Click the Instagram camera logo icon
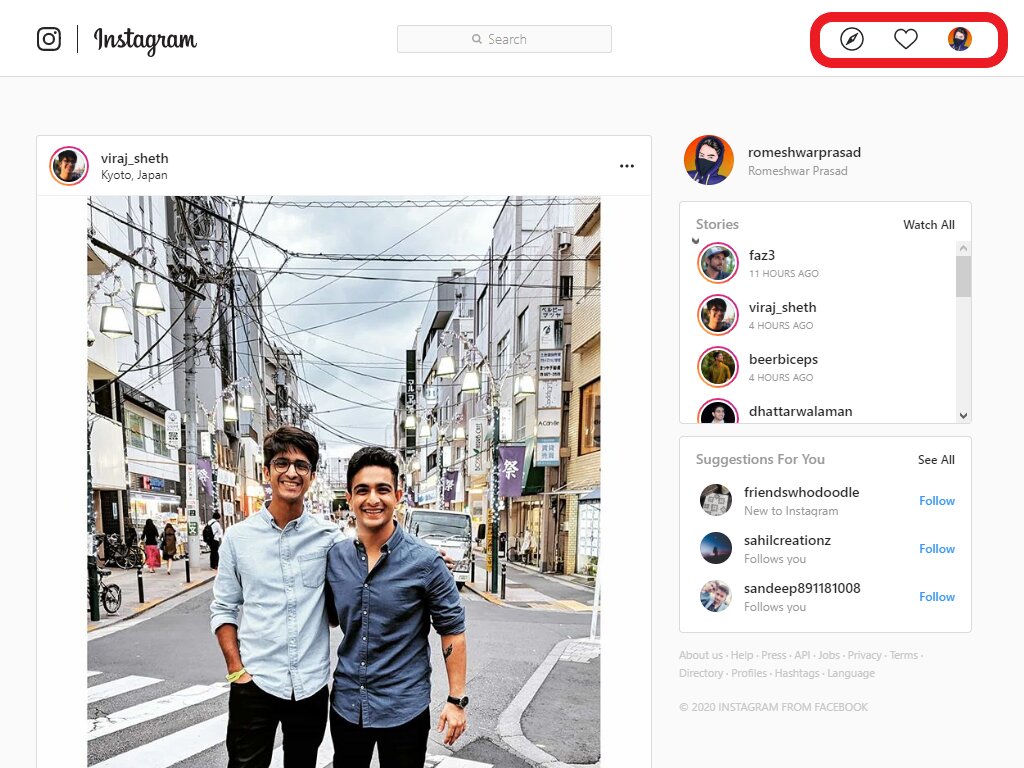1024x768 pixels. point(49,39)
